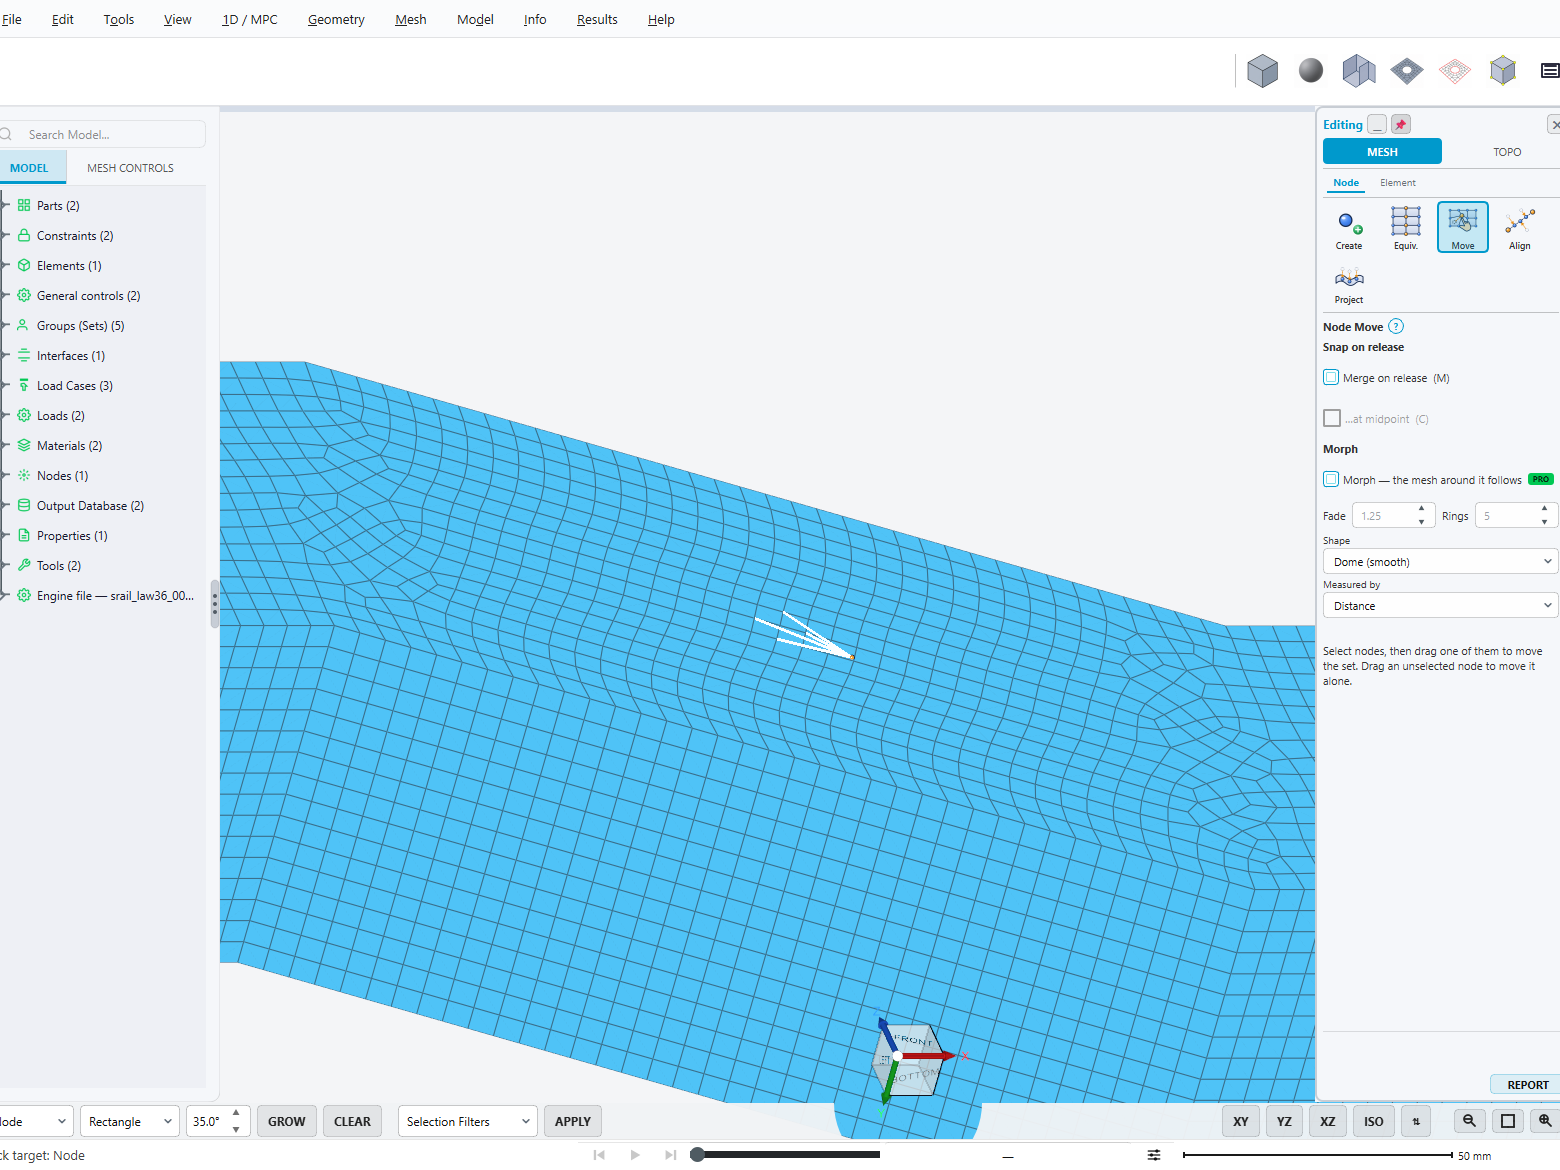
Task: Open the Measured by Distance dropdown
Action: pos(1440,605)
